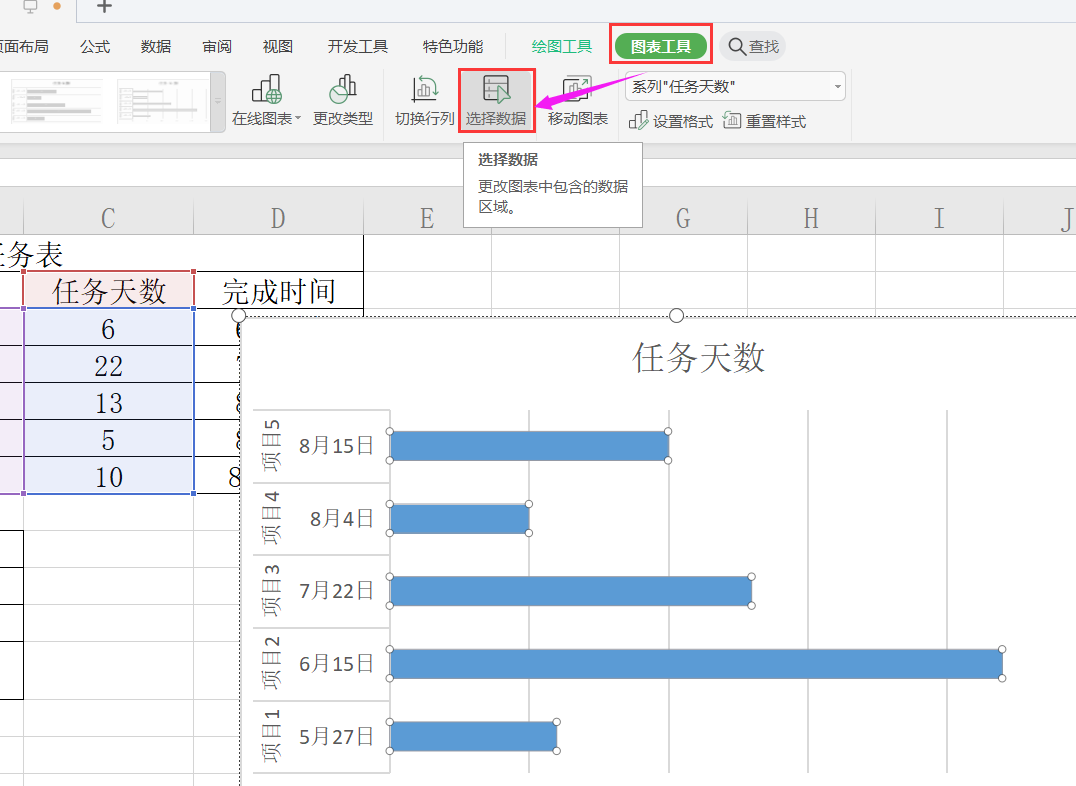Open the Online Chart (在线图表) icon
1076x786 pixels.
click(x=266, y=89)
